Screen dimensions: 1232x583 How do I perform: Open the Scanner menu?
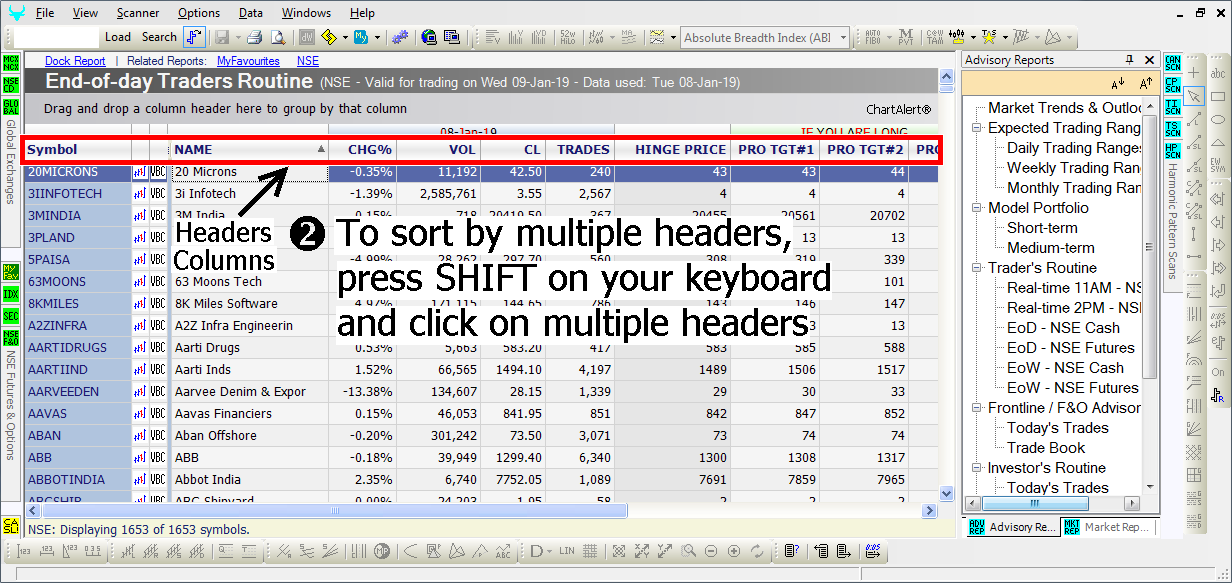click(x=138, y=13)
